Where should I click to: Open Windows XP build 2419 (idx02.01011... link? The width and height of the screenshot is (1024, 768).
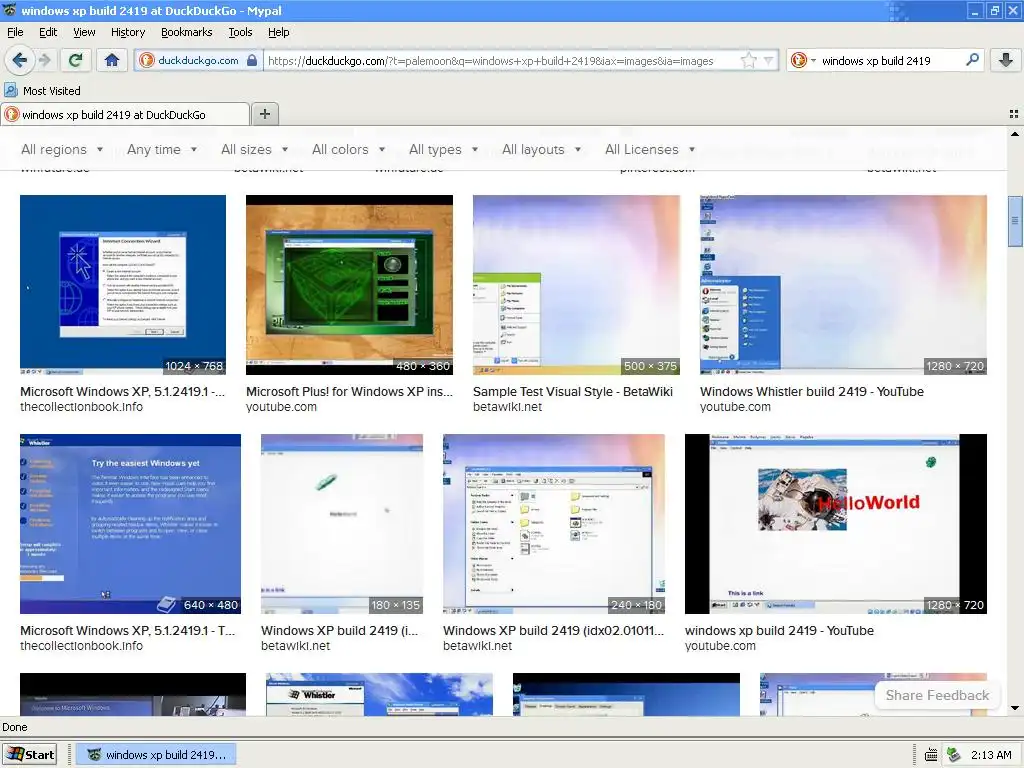click(553, 631)
